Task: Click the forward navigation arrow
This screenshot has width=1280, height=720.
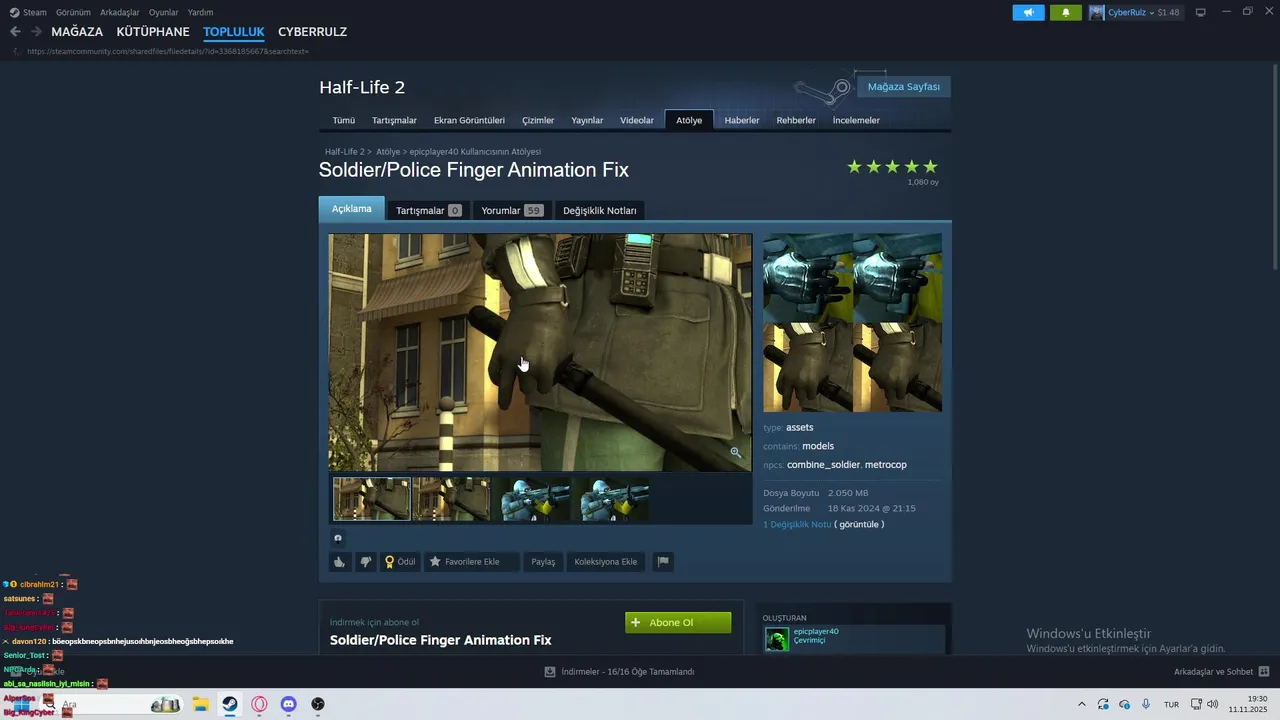Action: 36,32
